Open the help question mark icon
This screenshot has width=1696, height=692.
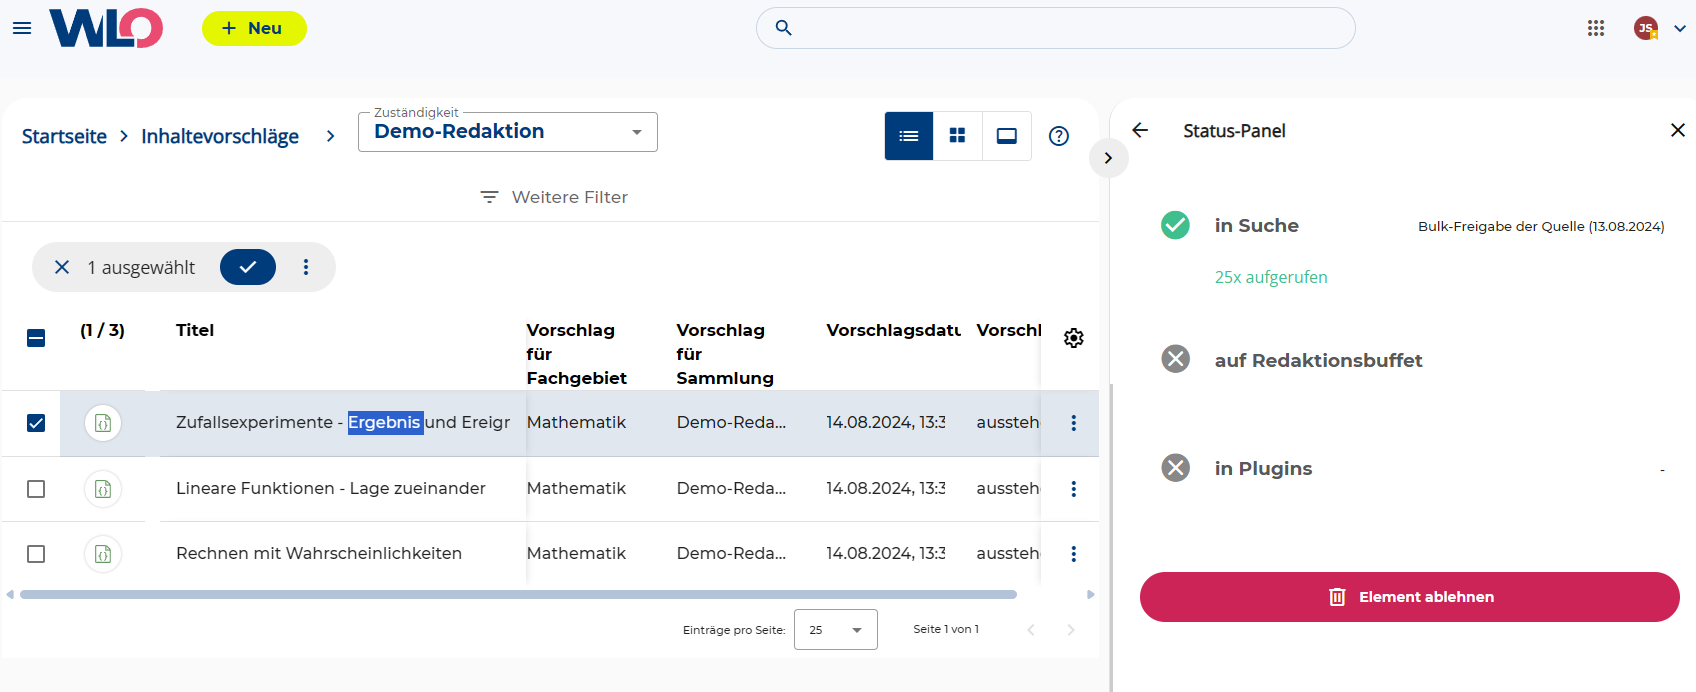1059,136
